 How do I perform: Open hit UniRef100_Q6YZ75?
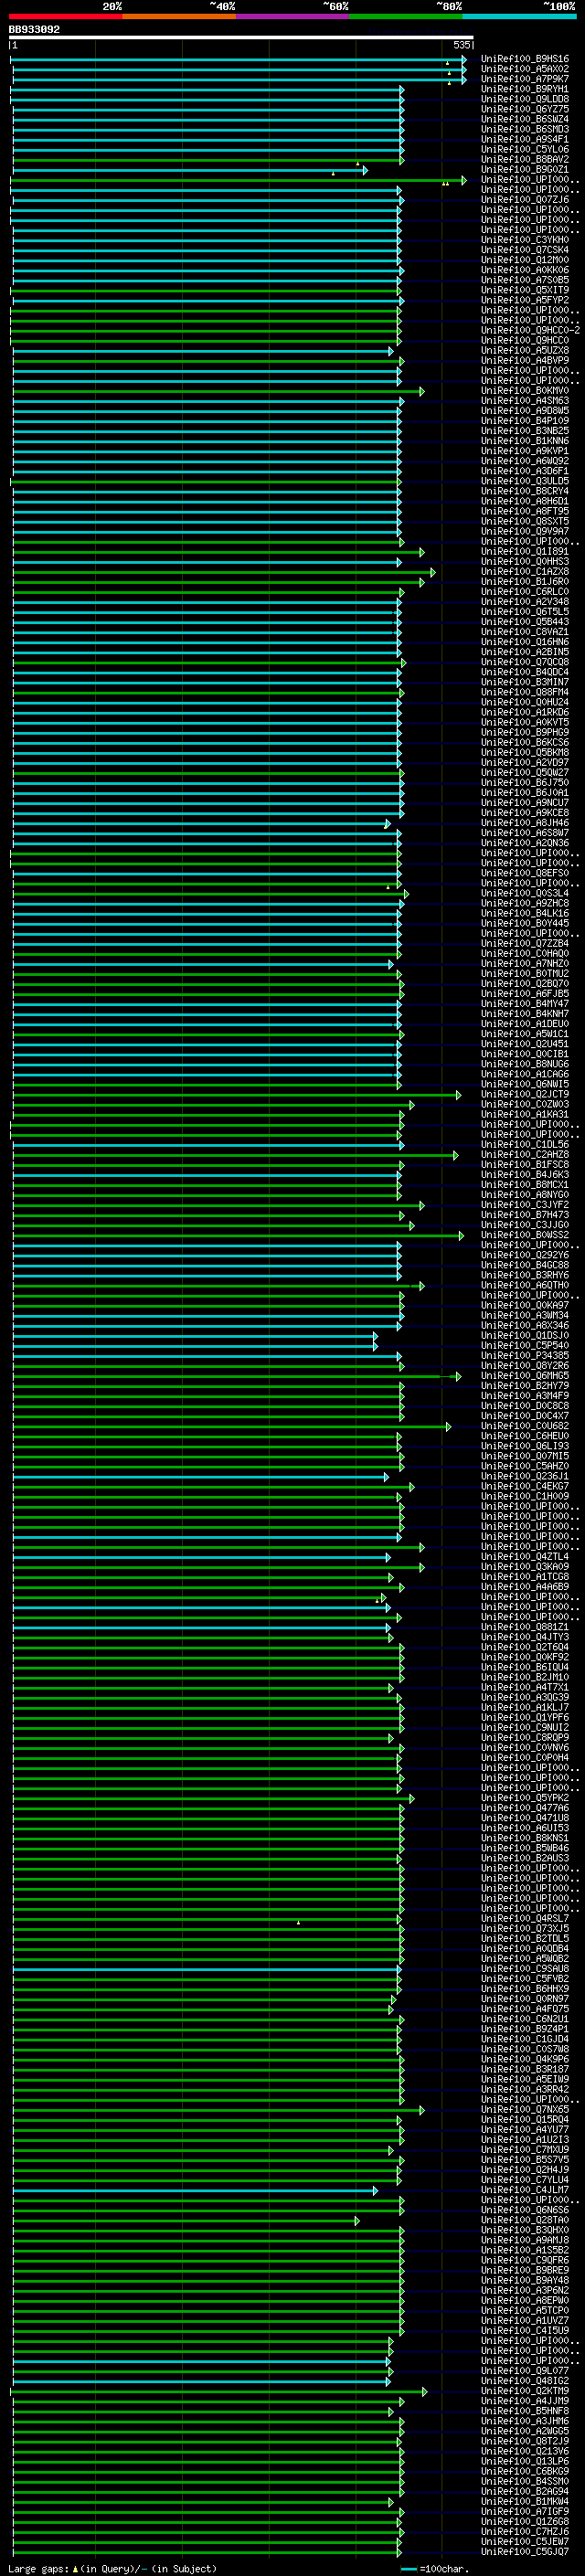(525, 109)
